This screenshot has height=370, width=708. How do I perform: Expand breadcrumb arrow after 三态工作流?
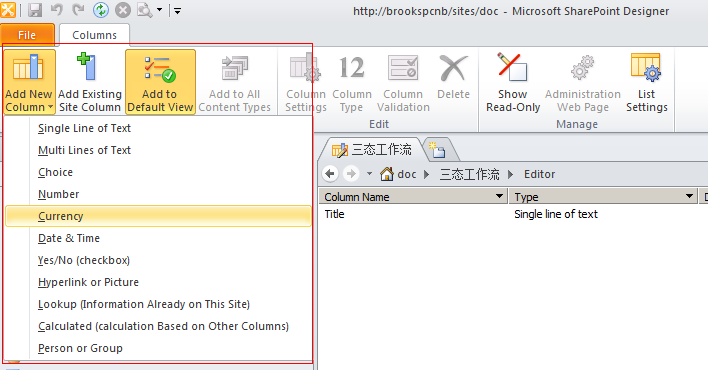511,174
